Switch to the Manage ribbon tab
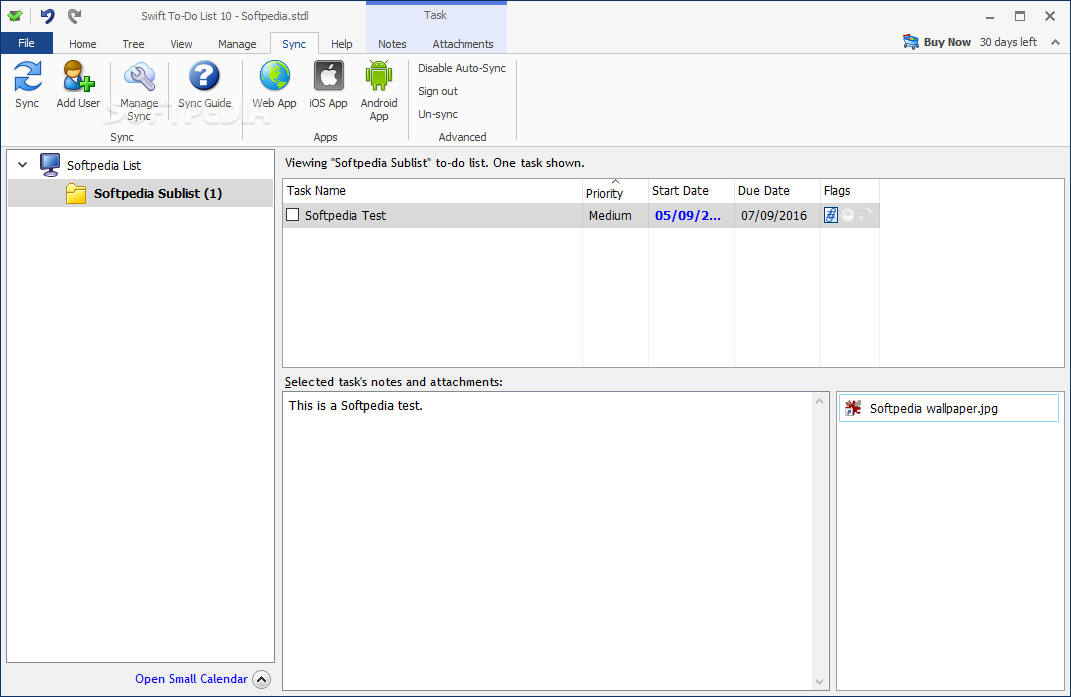Image resolution: width=1071 pixels, height=697 pixels. click(x=237, y=44)
